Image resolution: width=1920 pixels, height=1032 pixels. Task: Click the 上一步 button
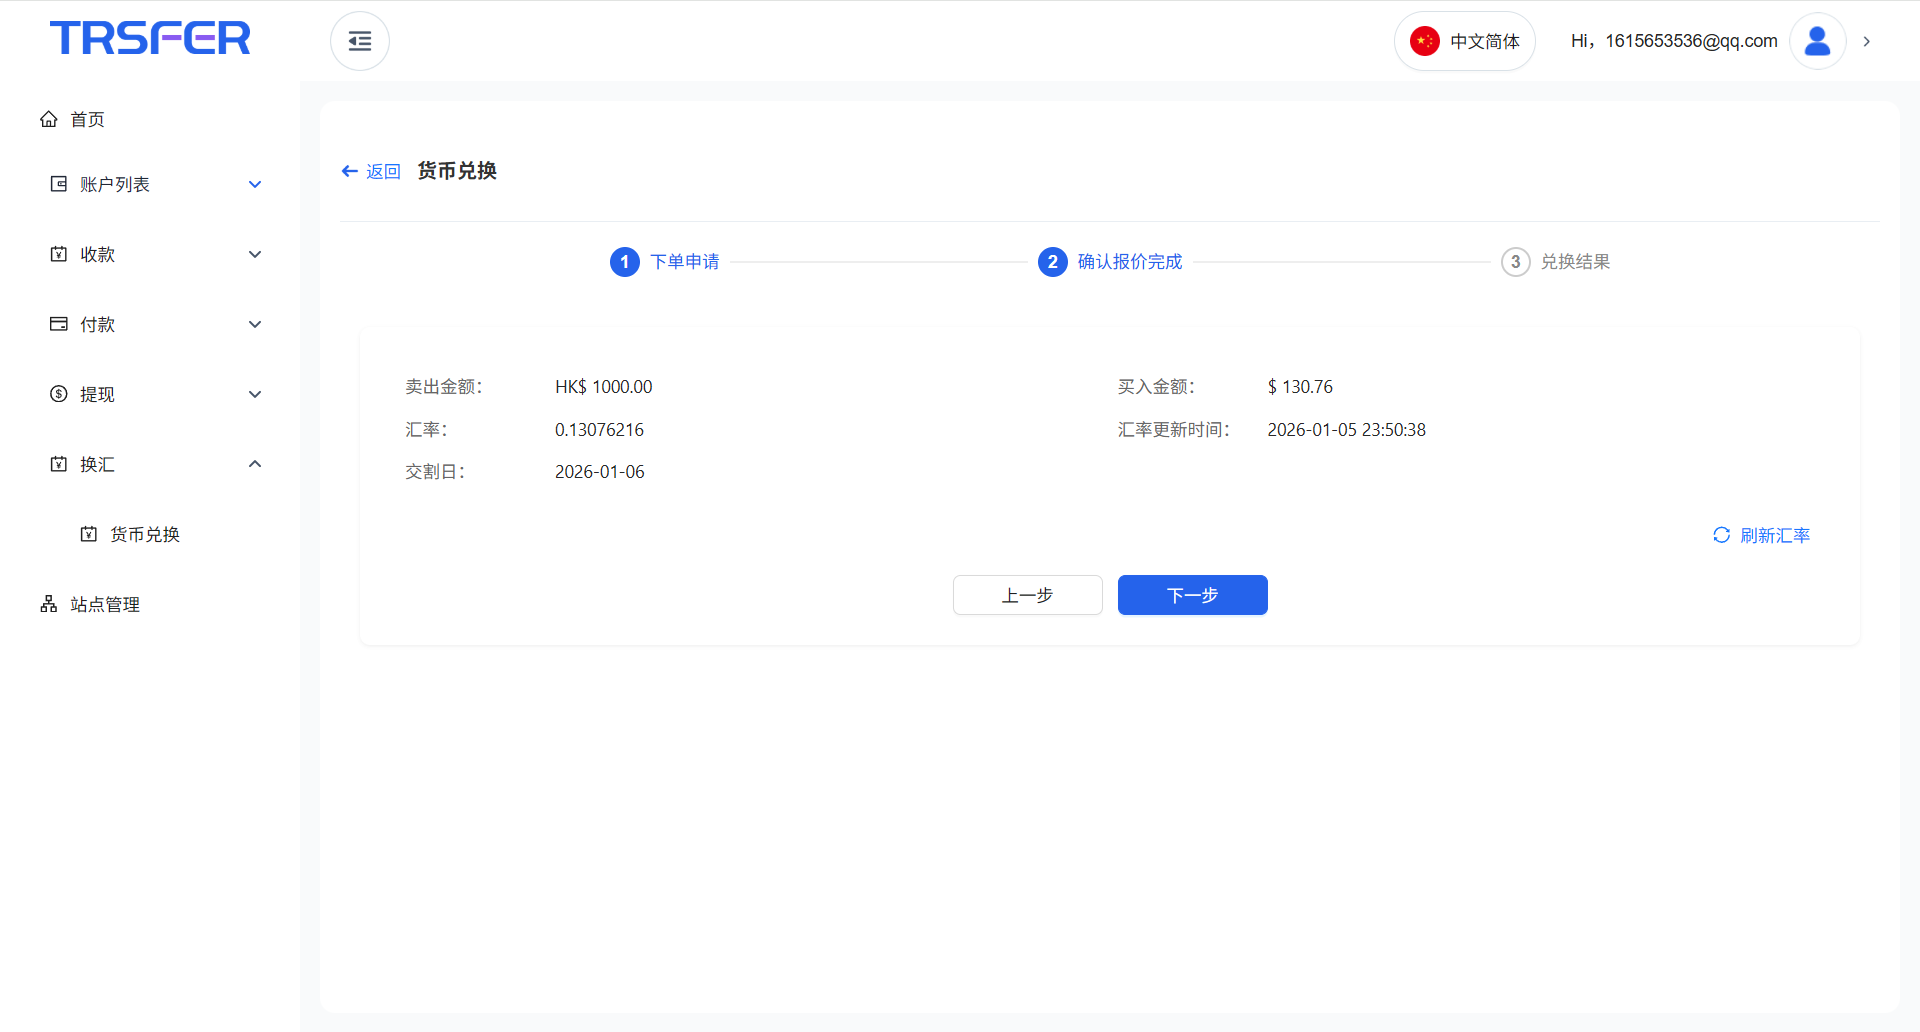pyautogui.click(x=1027, y=595)
